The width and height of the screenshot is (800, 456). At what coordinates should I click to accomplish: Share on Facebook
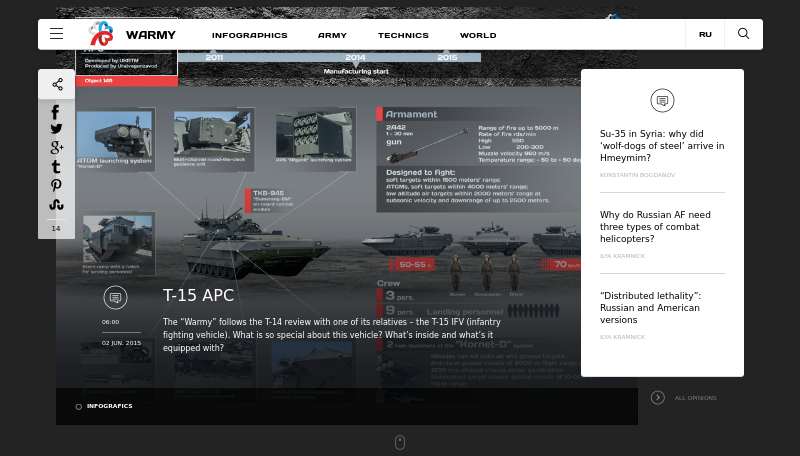pos(55,112)
